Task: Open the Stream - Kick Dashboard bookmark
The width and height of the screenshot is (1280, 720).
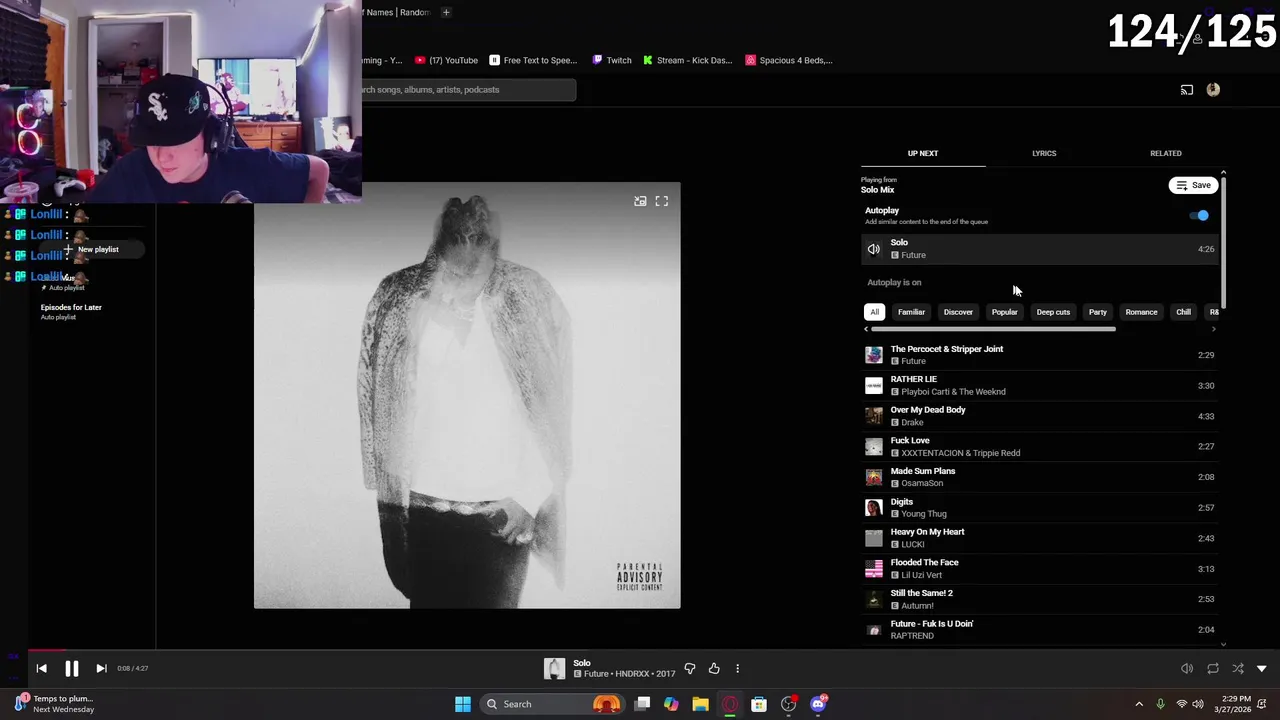Action: tap(688, 60)
